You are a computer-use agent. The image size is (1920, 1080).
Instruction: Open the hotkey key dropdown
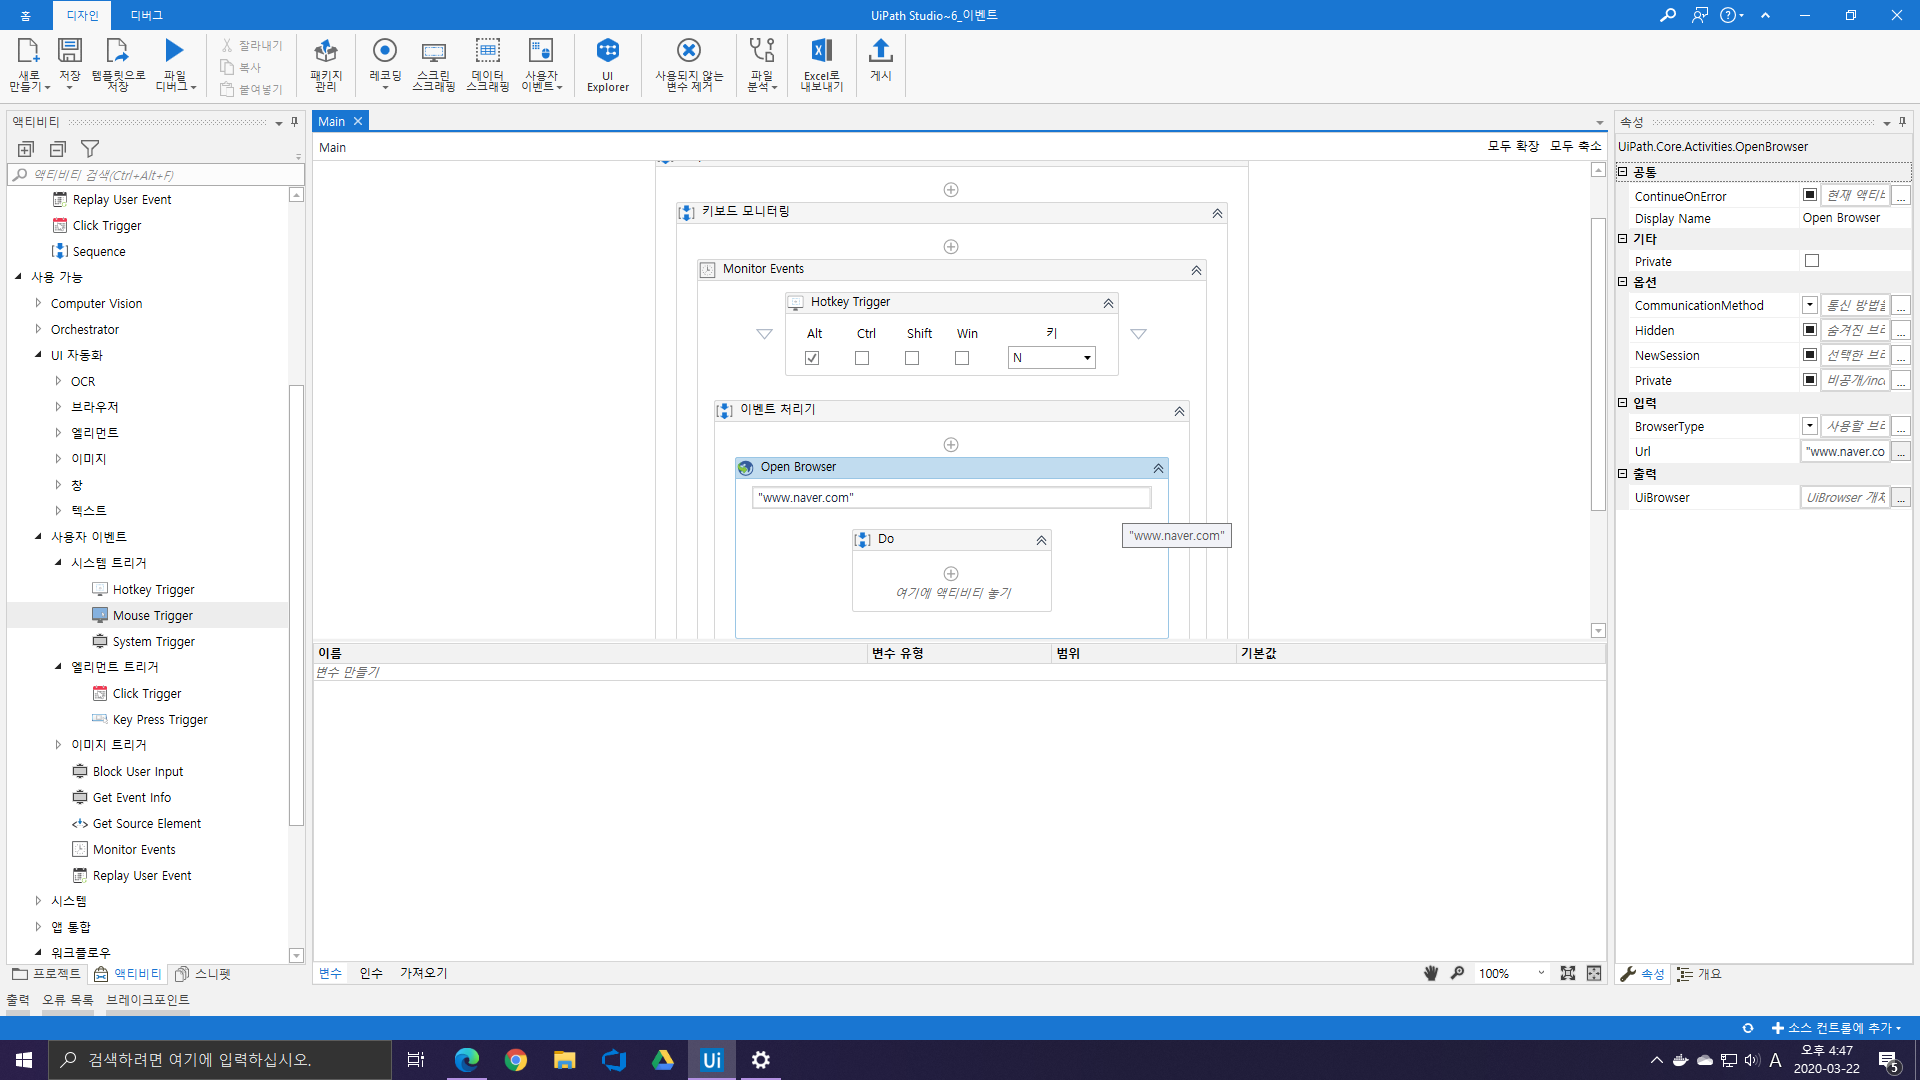click(1087, 358)
